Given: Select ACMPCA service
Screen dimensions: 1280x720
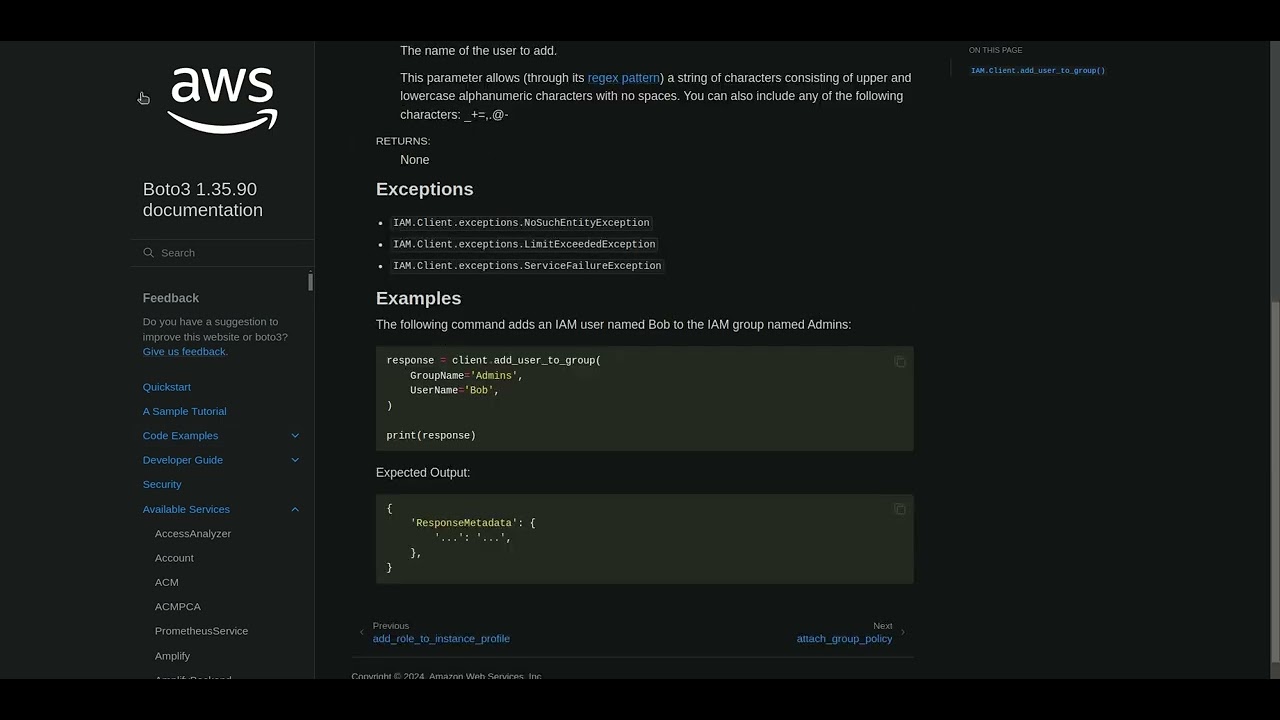Looking at the screenshot, I should (178, 607).
